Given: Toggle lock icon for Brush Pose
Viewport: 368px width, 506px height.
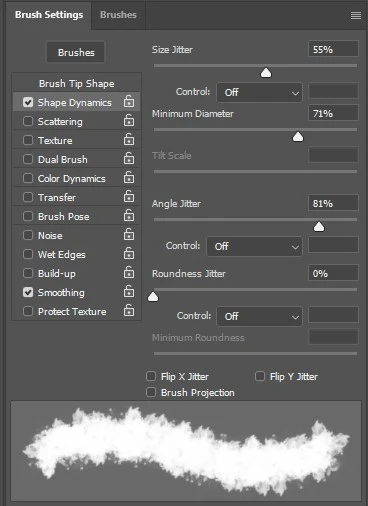Looking at the screenshot, I should click(x=129, y=215).
